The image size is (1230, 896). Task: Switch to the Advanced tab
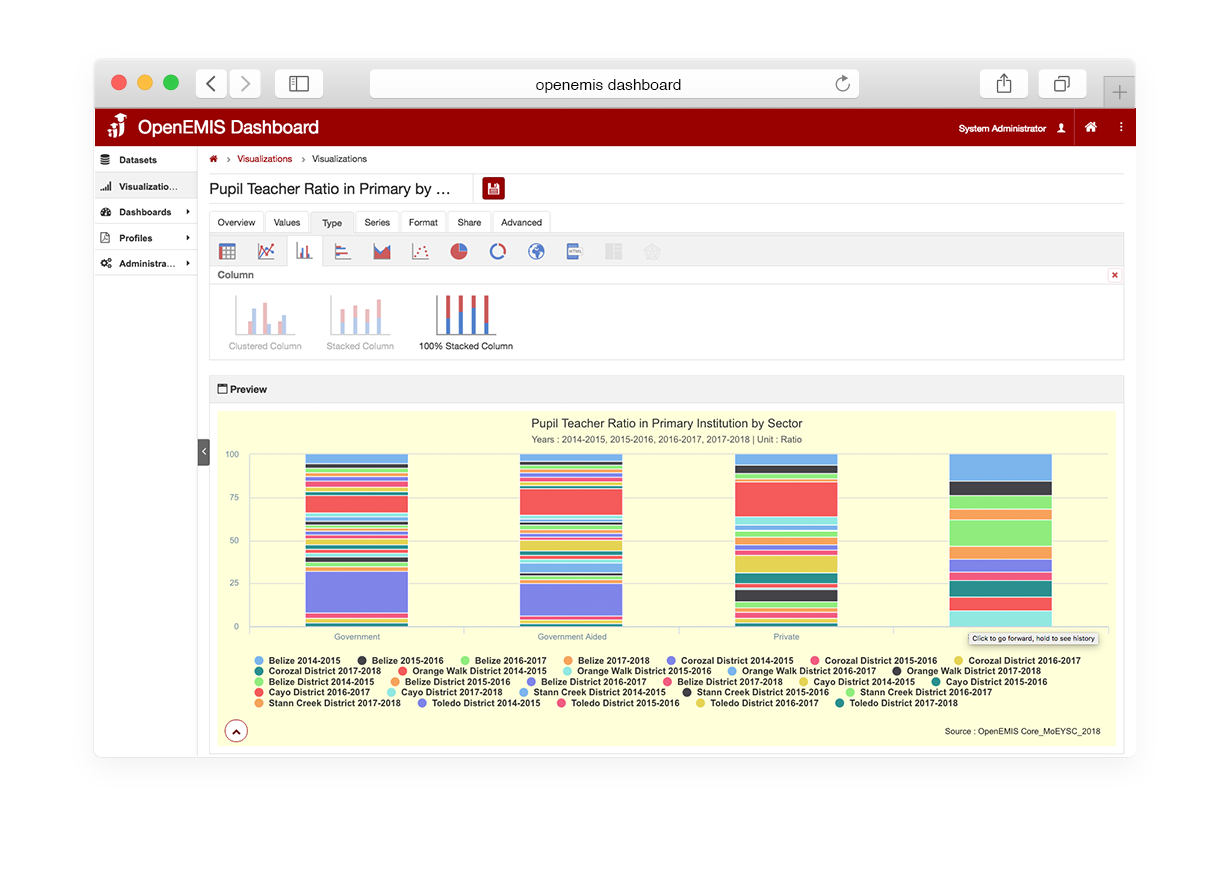[x=522, y=223]
